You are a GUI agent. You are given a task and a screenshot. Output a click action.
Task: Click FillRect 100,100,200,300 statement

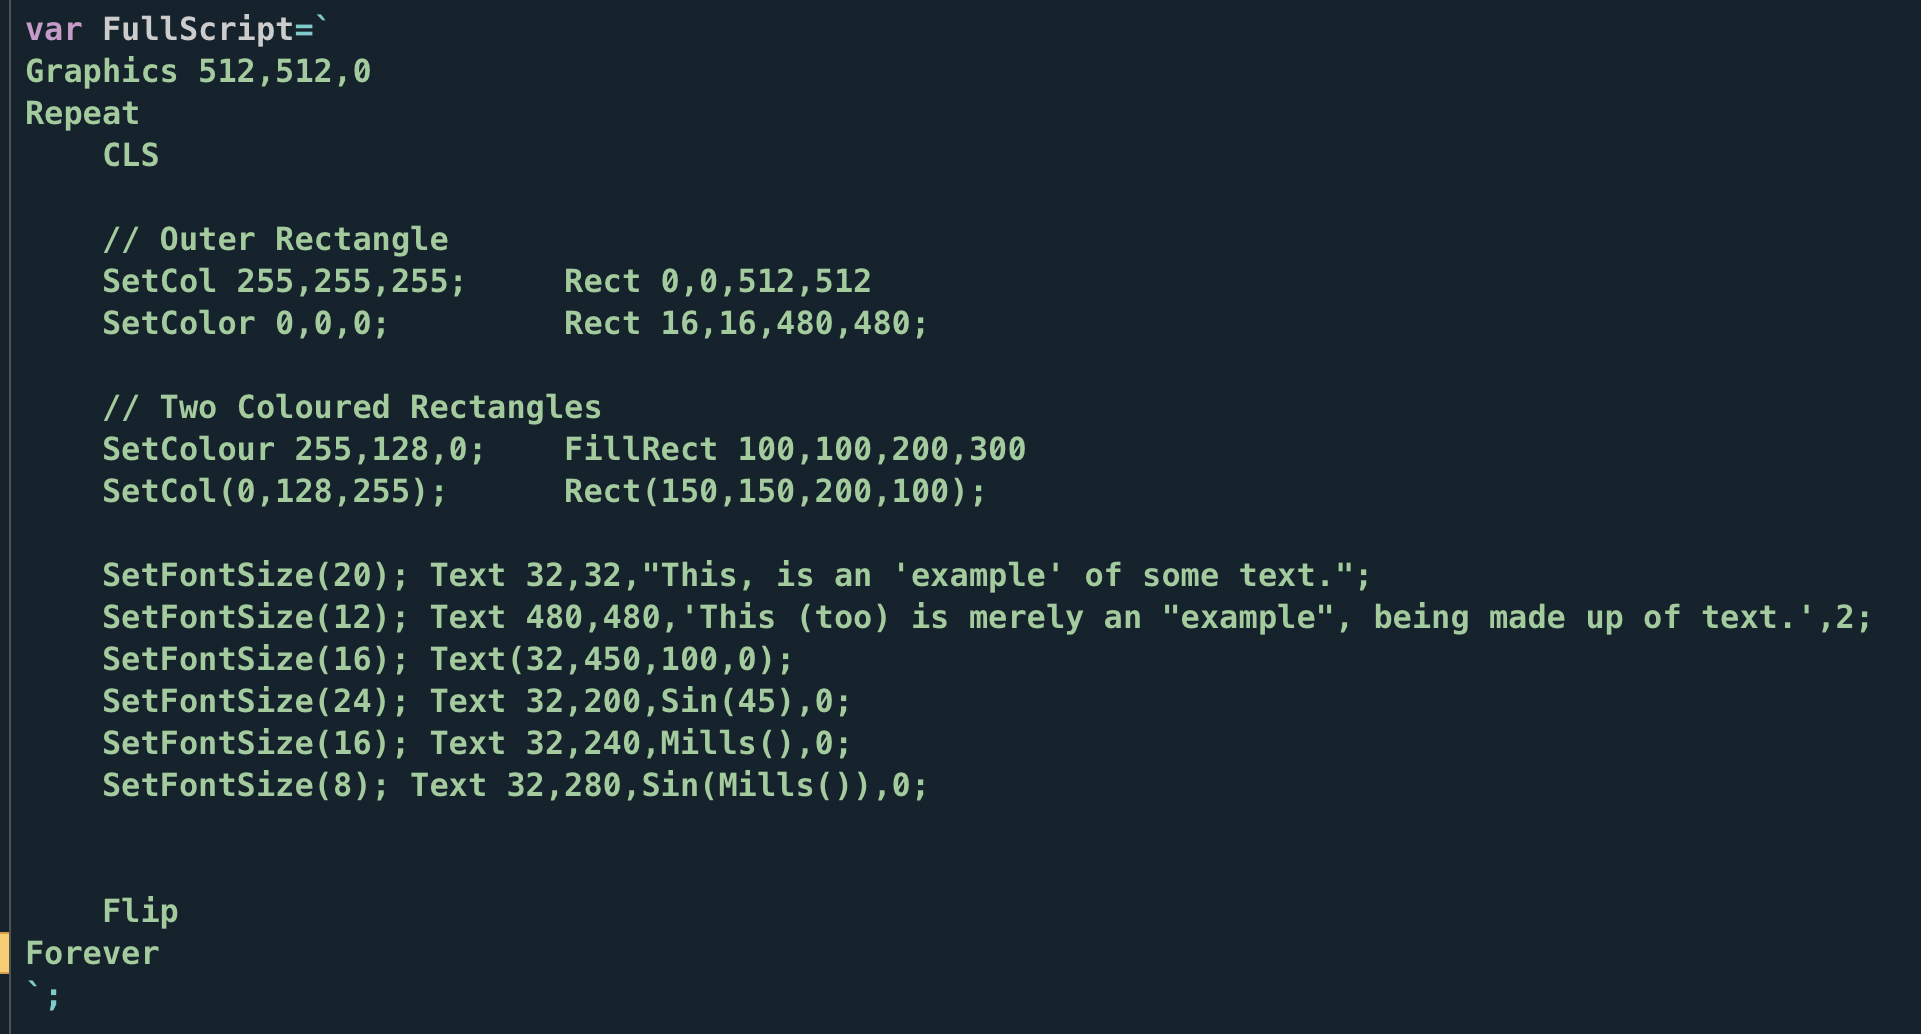click(x=795, y=449)
